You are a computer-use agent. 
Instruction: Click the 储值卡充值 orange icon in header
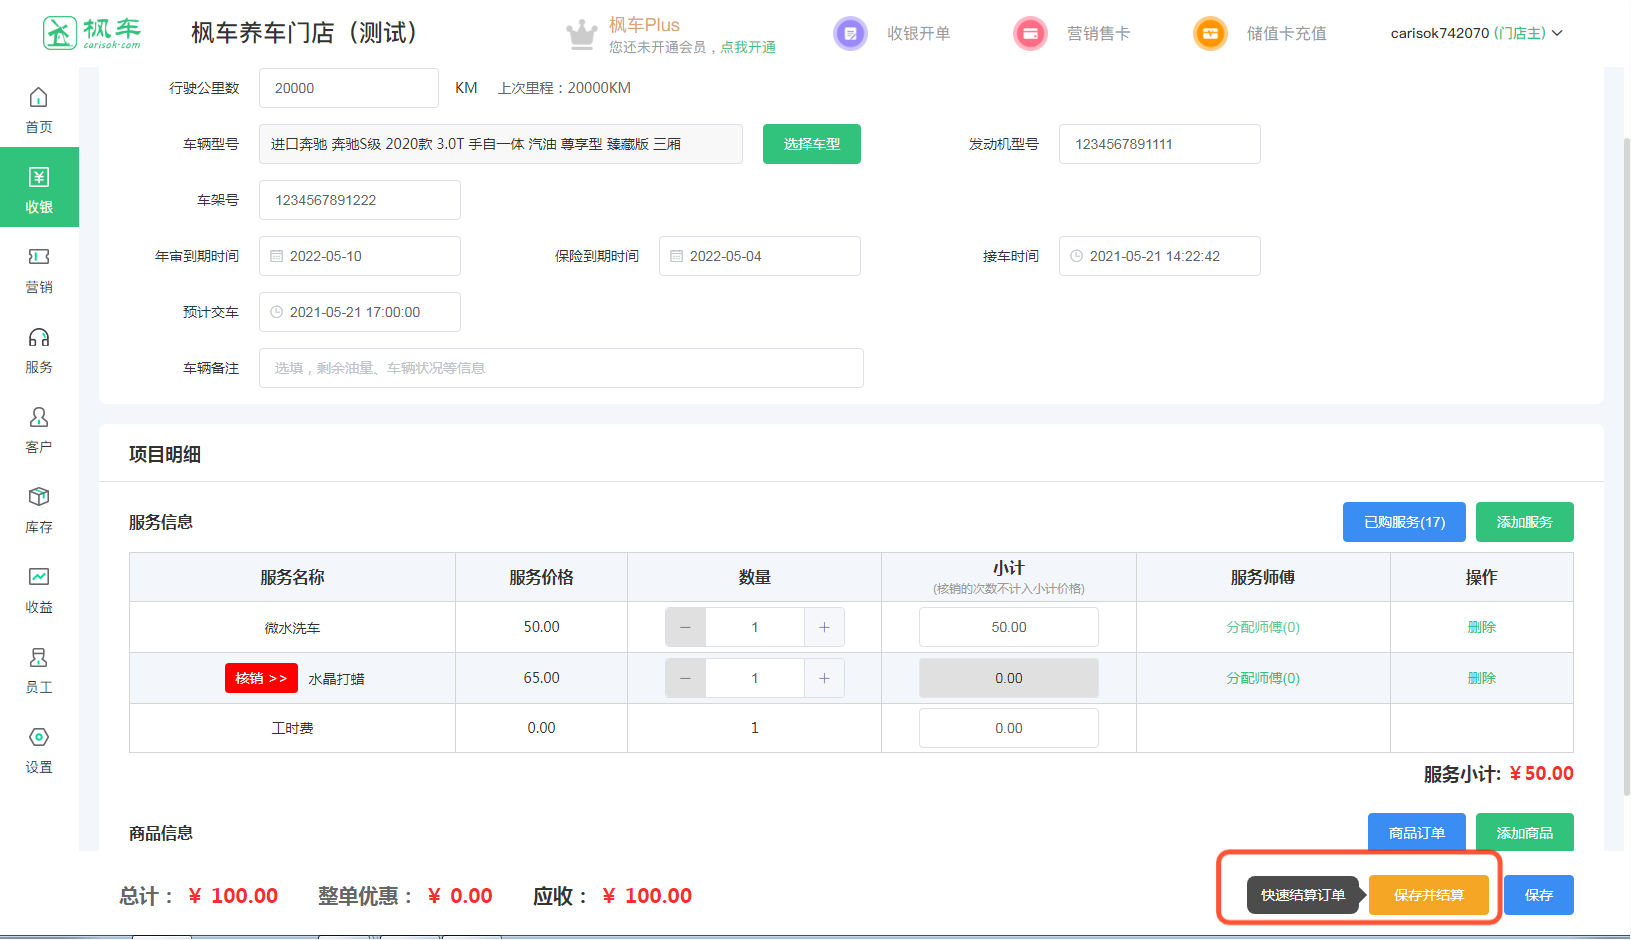coord(1210,34)
